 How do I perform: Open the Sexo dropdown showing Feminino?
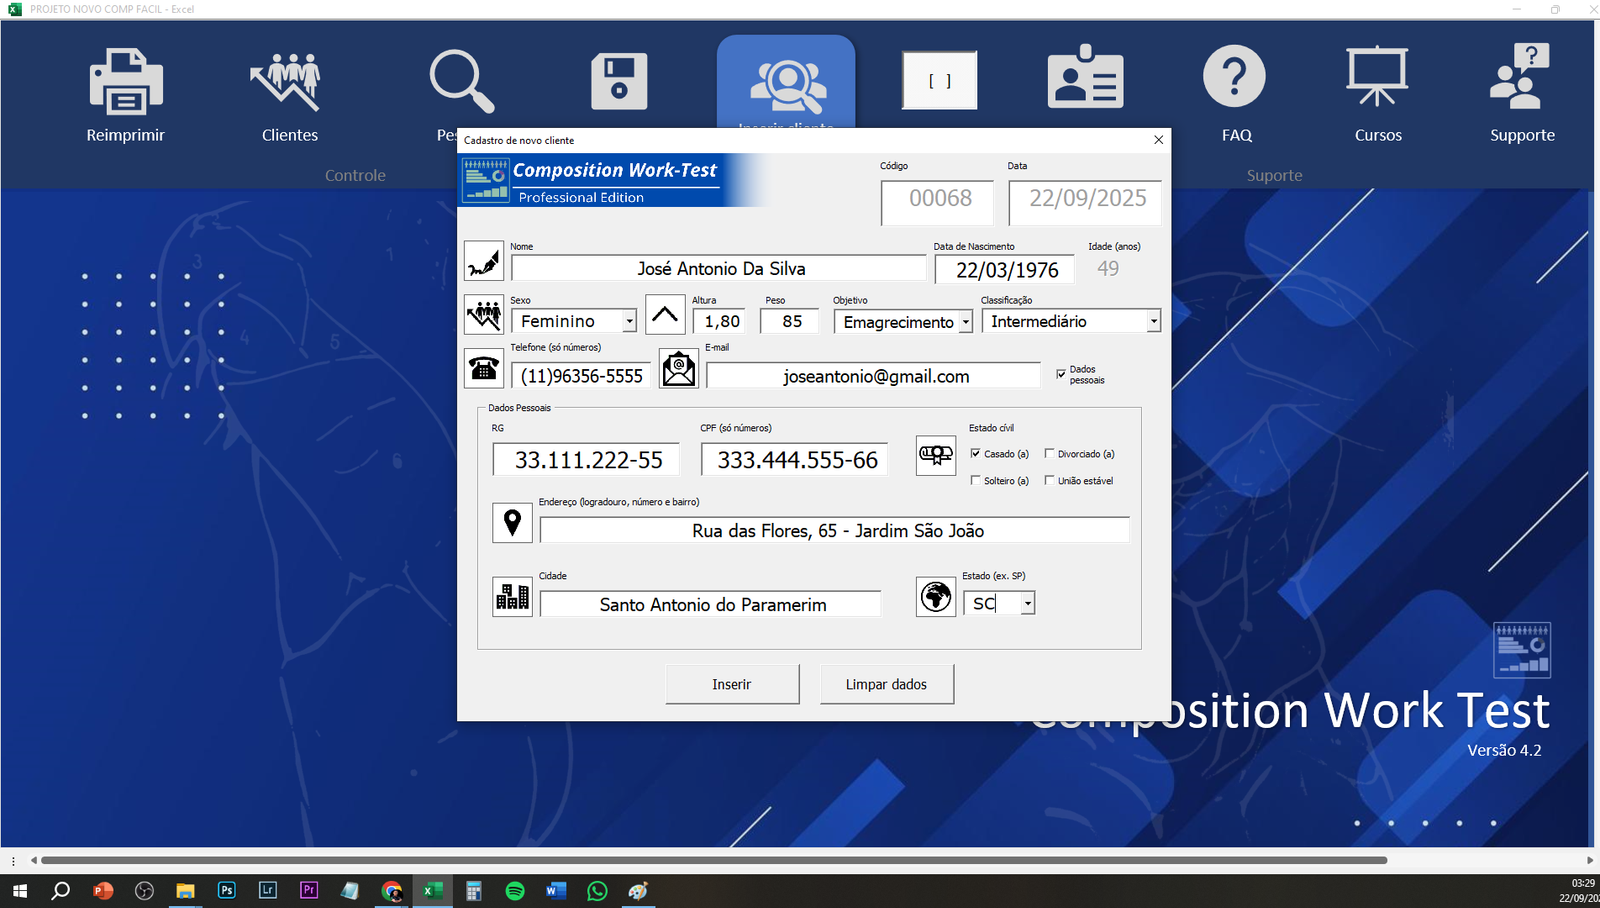click(629, 321)
